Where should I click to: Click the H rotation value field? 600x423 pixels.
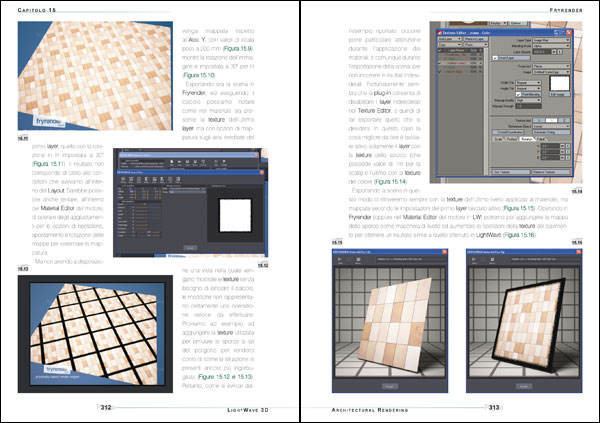pos(550,146)
